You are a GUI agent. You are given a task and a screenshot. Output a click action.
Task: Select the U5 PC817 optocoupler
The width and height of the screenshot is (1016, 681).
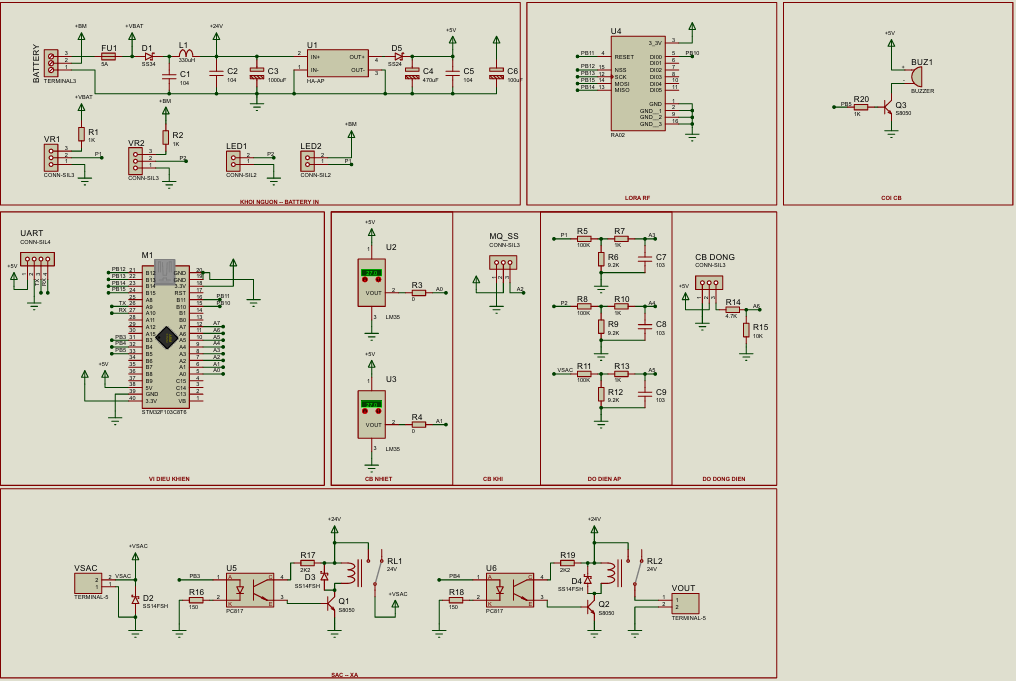click(x=250, y=590)
